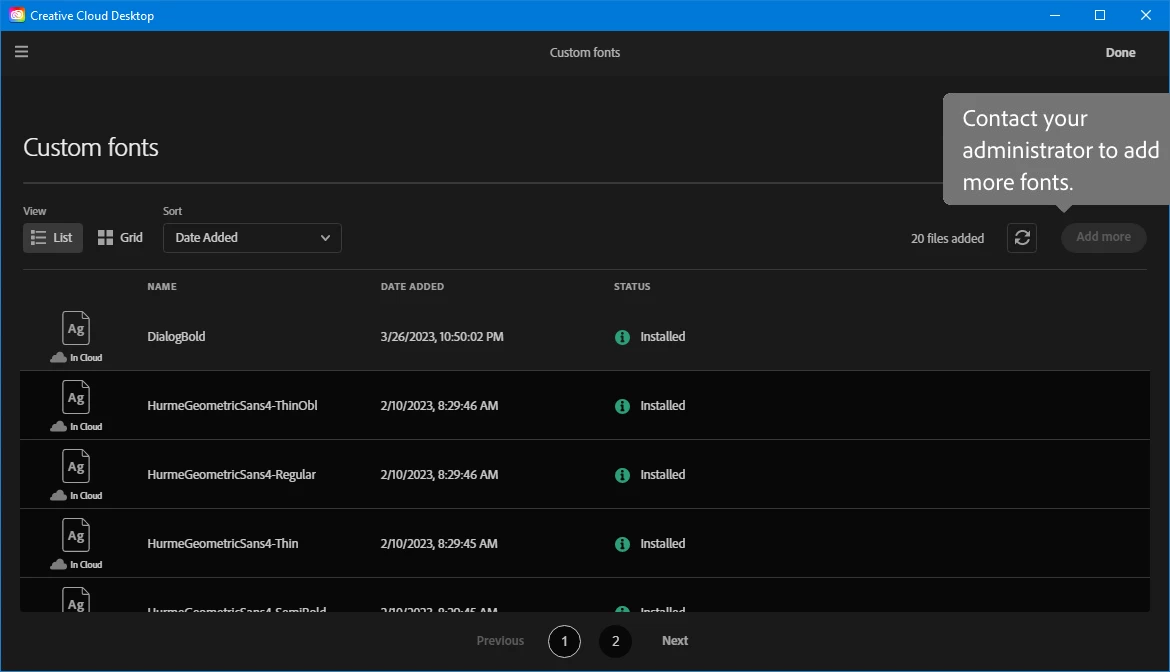This screenshot has height=672, width=1170.
Task: Go to page 1
Action: click(x=564, y=641)
